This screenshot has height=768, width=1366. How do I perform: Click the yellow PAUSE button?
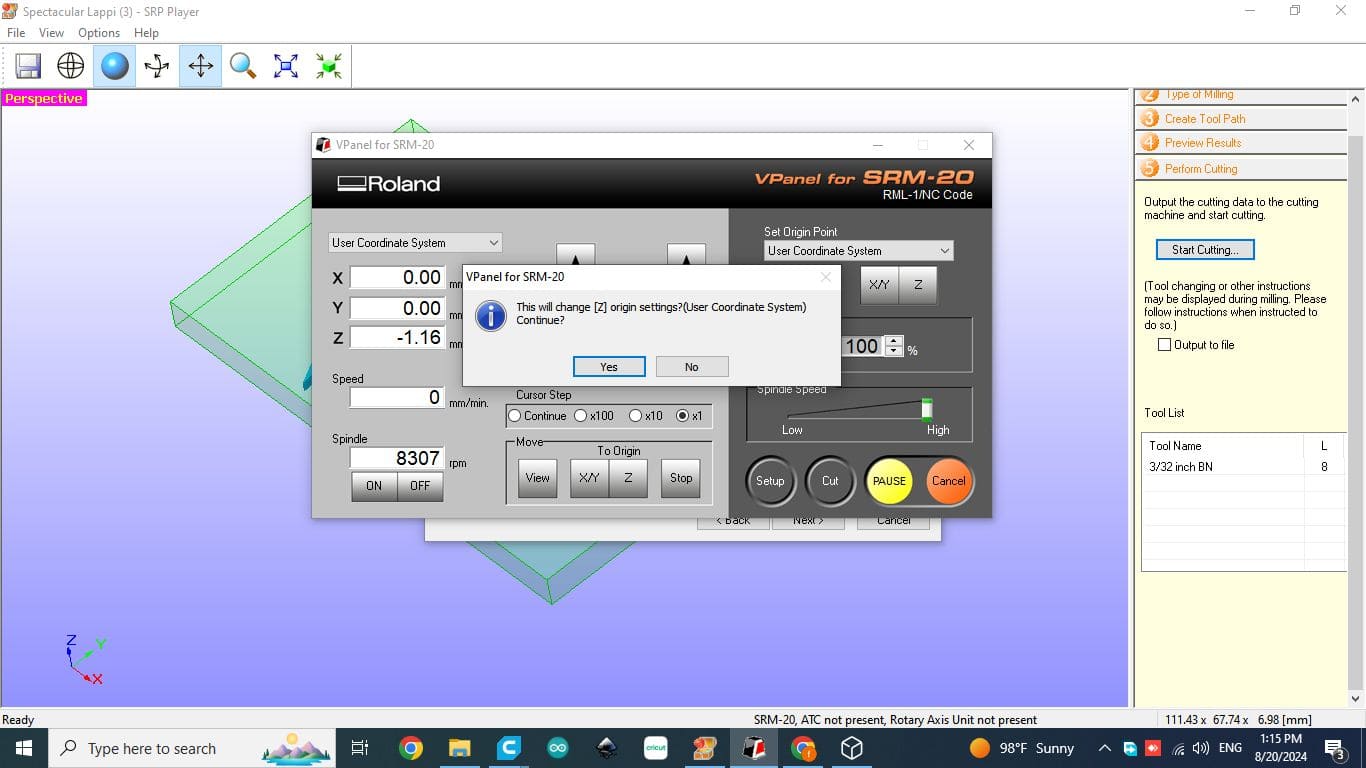889,481
